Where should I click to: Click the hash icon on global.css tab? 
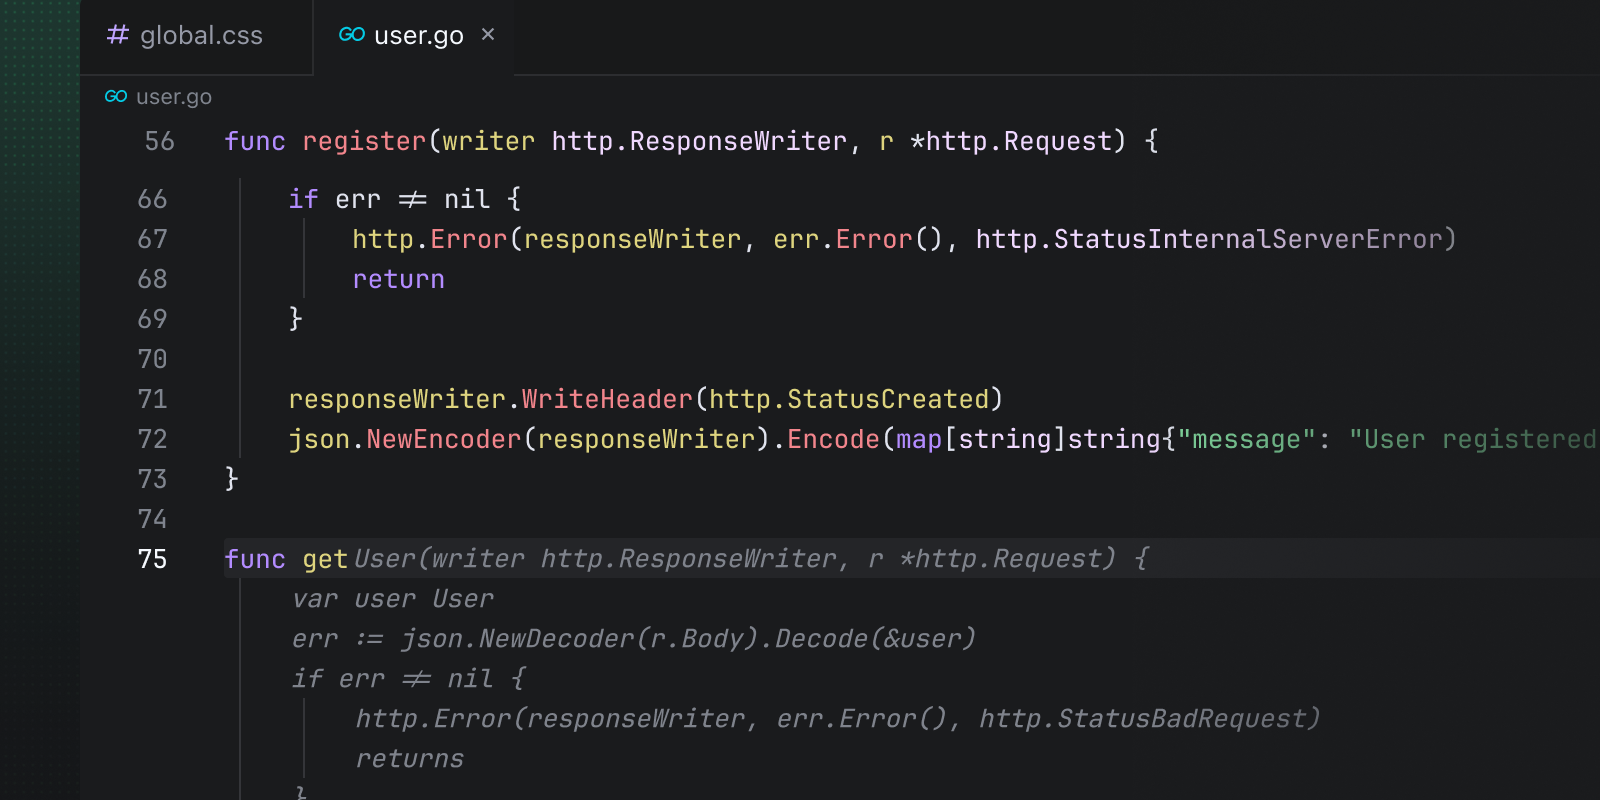pos(118,35)
